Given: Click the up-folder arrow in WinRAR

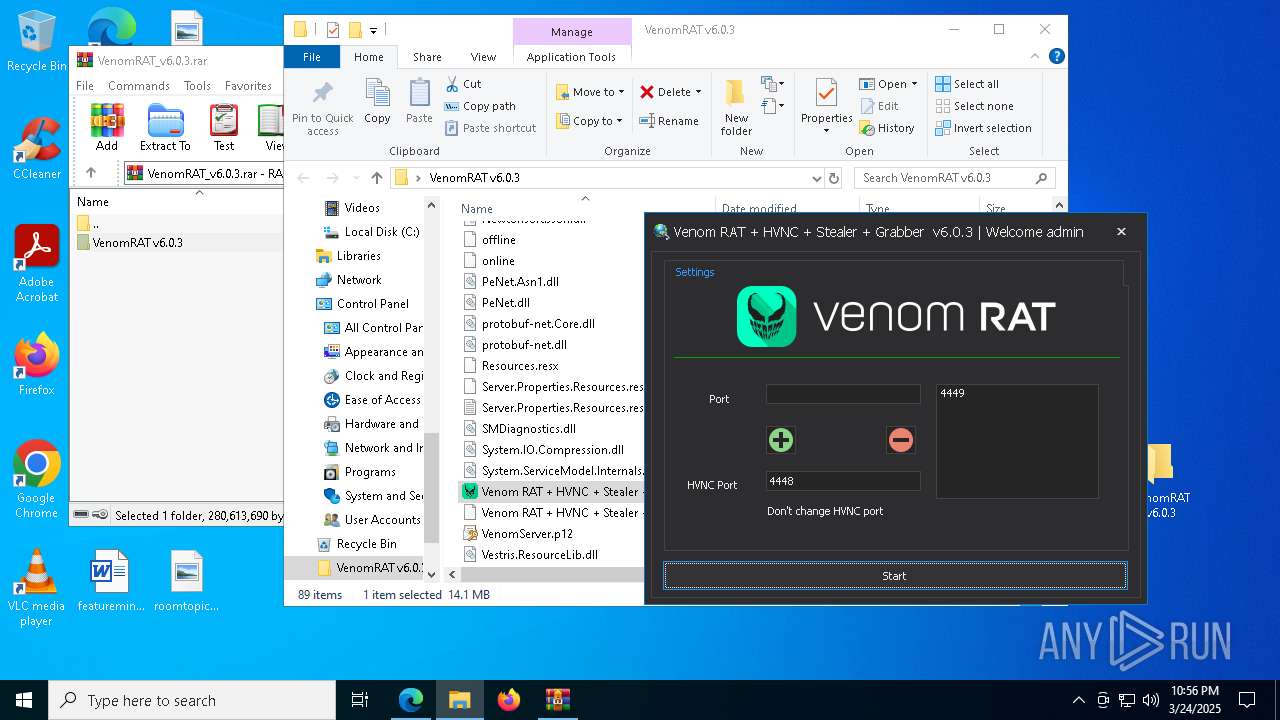Looking at the screenshot, I should (x=91, y=173).
